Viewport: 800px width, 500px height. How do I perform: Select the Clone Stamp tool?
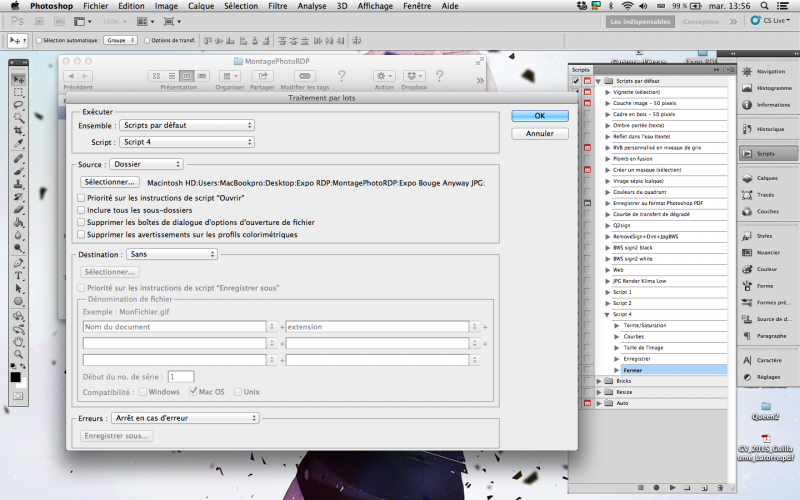point(18,184)
